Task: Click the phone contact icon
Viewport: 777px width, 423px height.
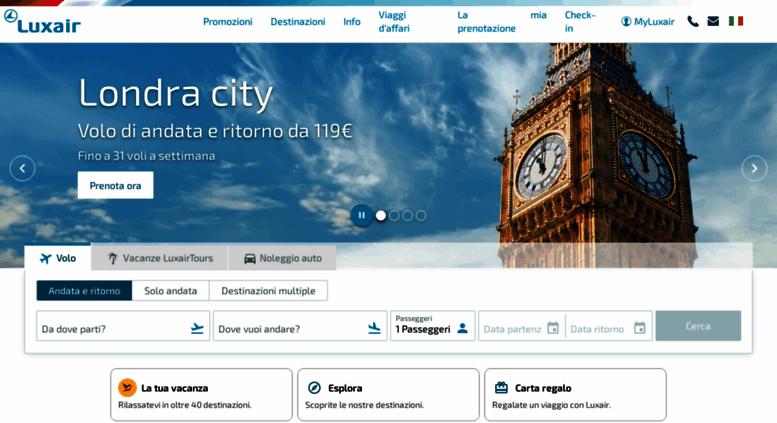Action: pos(693,21)
